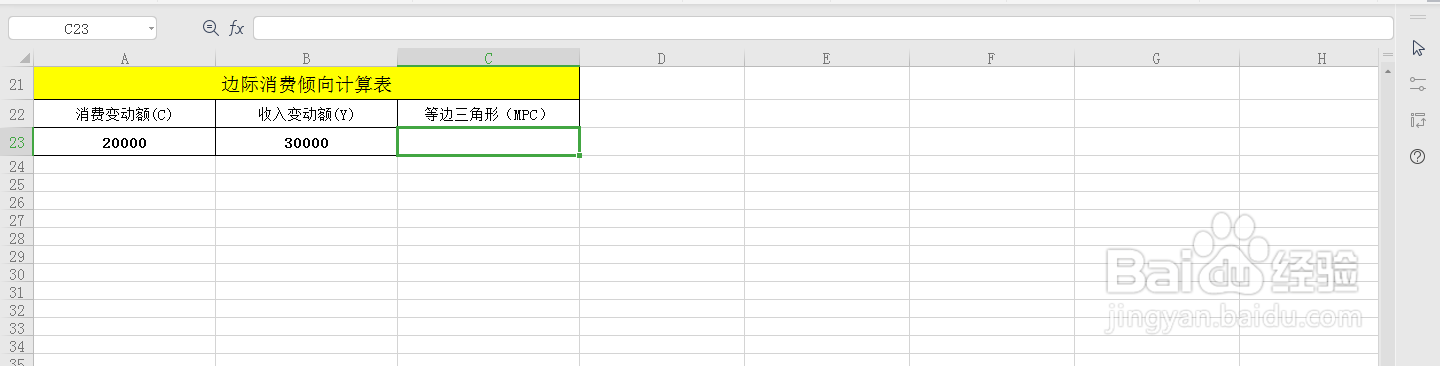Click the zoom magnifier icon near formula bar
The height and width of the screenshot is (366, 1440).
coord(210,29)
